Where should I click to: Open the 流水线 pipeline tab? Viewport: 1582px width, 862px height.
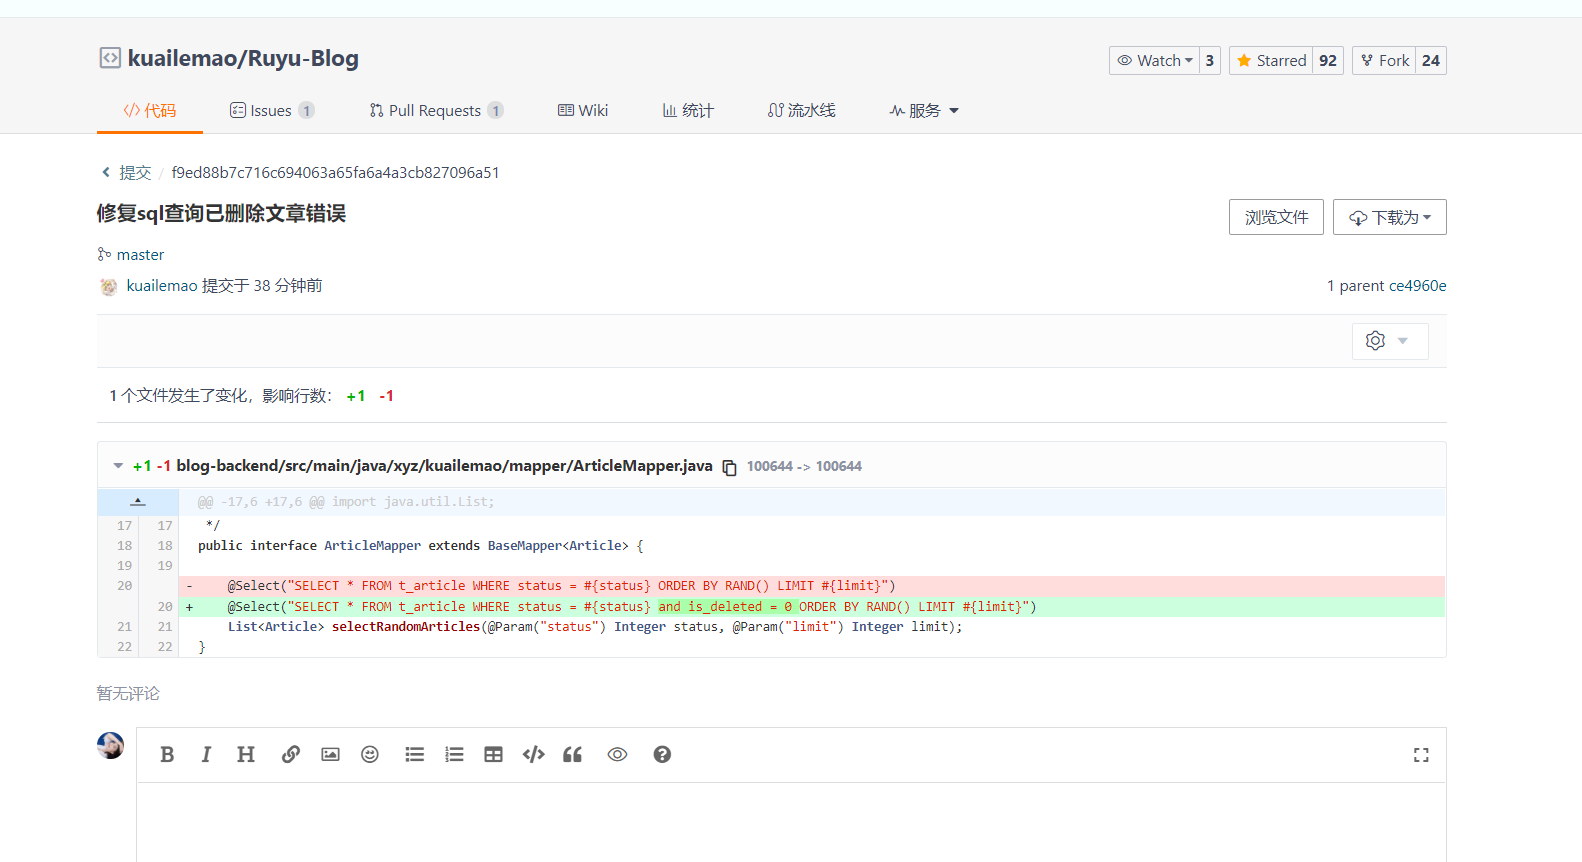[801, 111]
